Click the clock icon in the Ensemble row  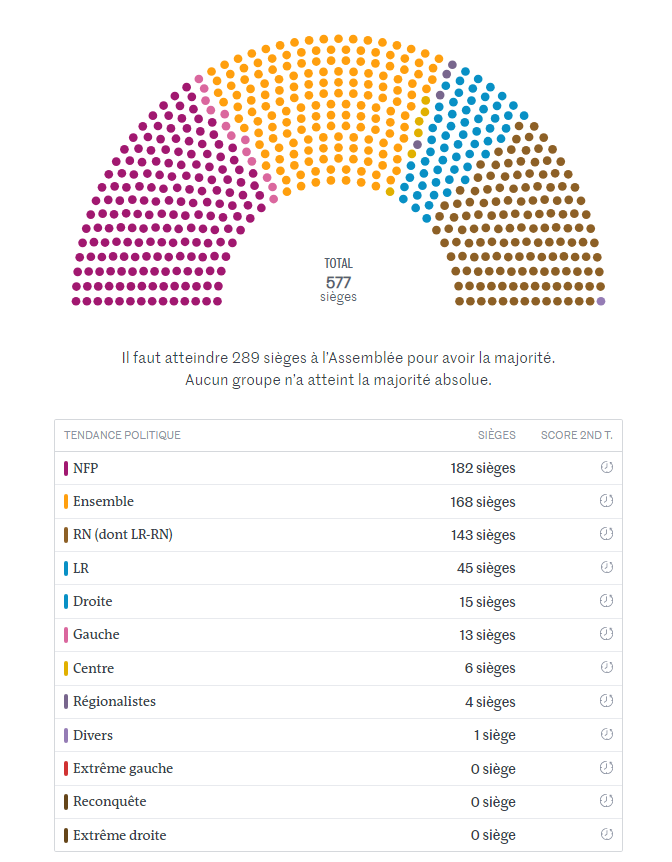(606, 501)
